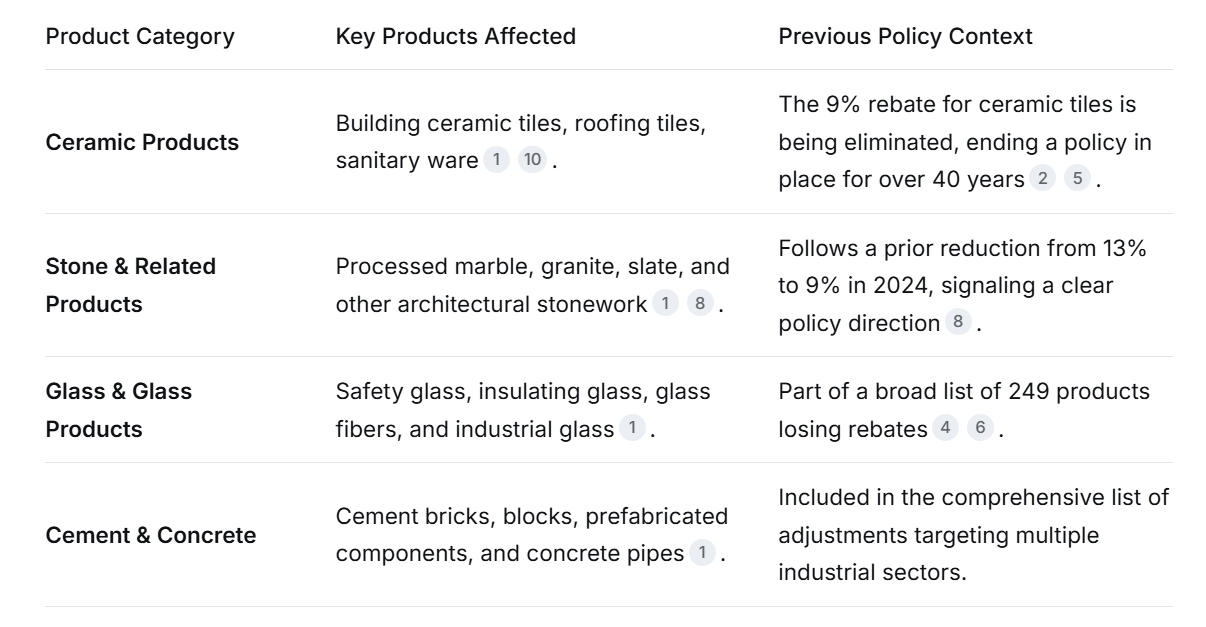Click citation 8 after 'policy direction'
The height and width of the screenshot is (627, 1206).
tap(958, 324)
